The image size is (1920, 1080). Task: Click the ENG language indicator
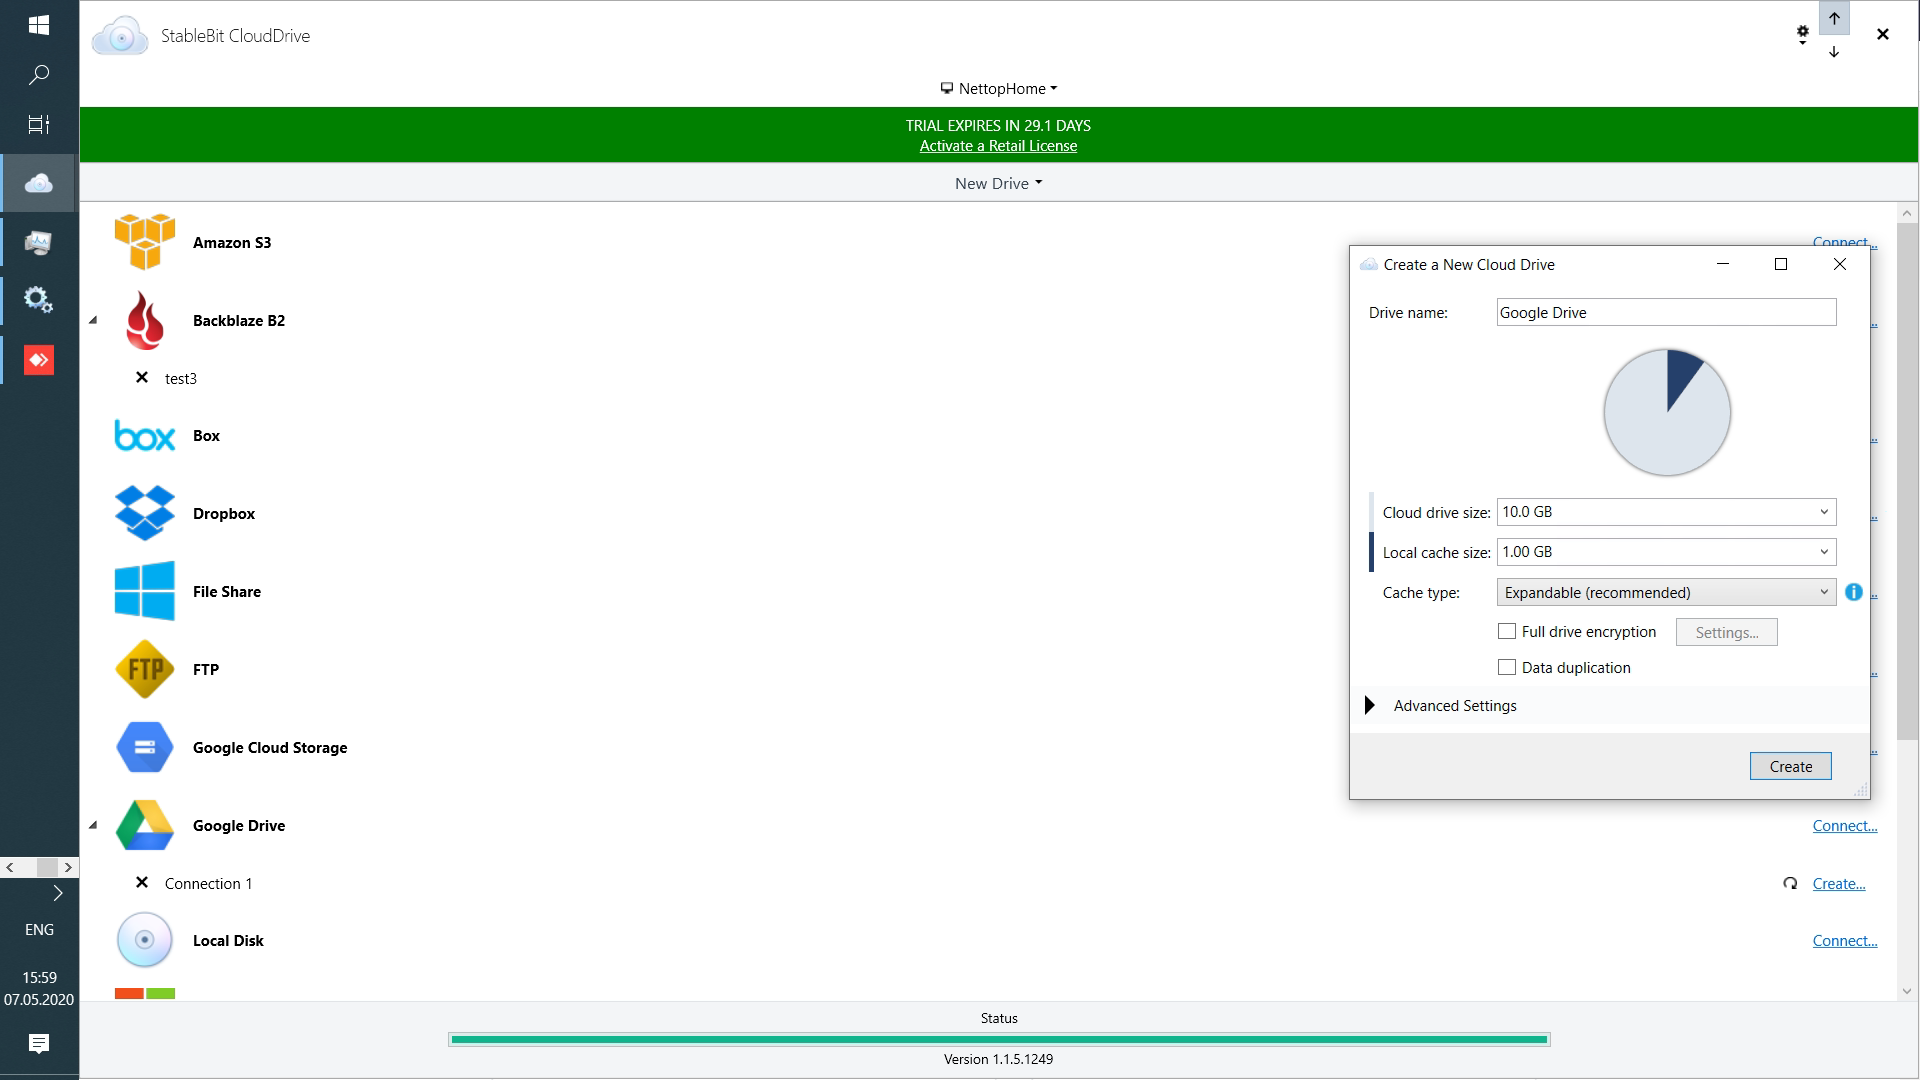pyautogui.click(x=39, y=929)
